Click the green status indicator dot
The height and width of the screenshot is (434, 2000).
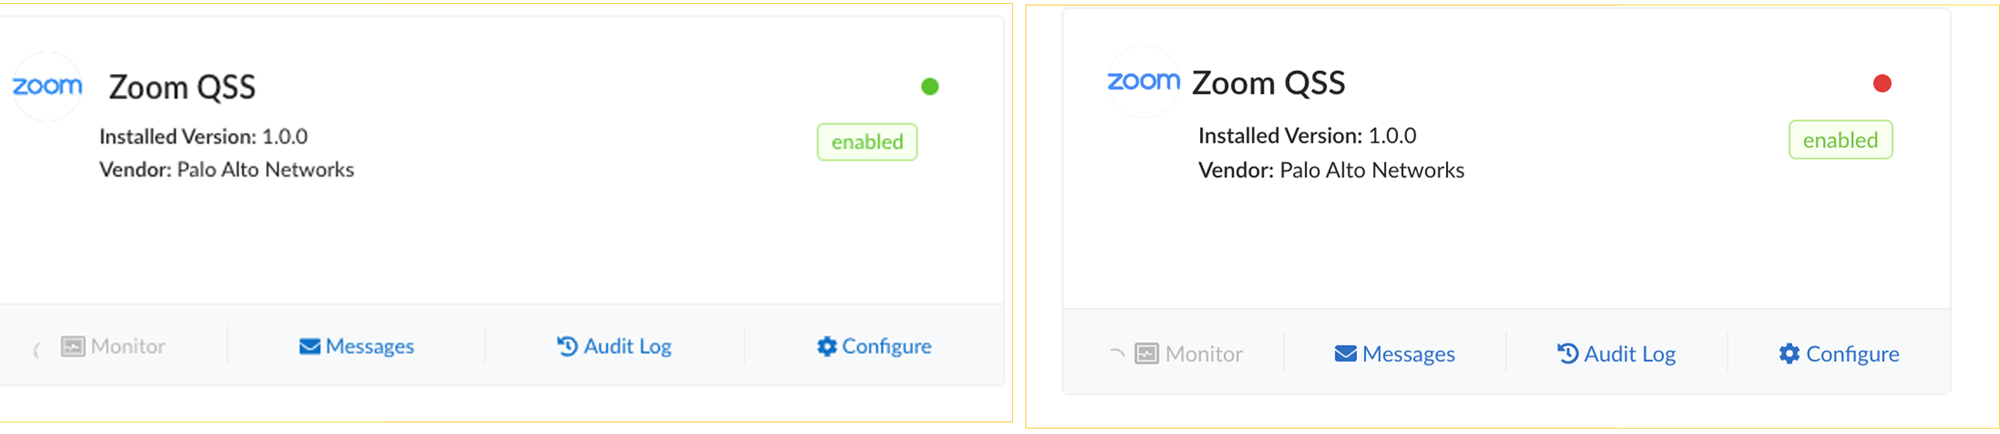click(930, 87)
